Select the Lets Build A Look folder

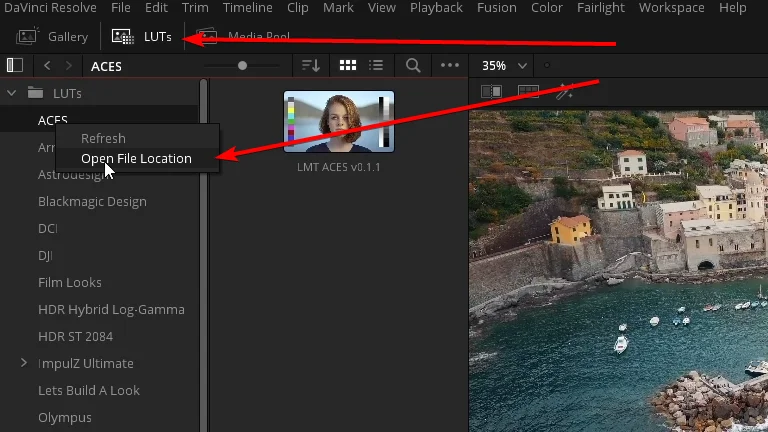pyautogui.click(x=89, y=390)
